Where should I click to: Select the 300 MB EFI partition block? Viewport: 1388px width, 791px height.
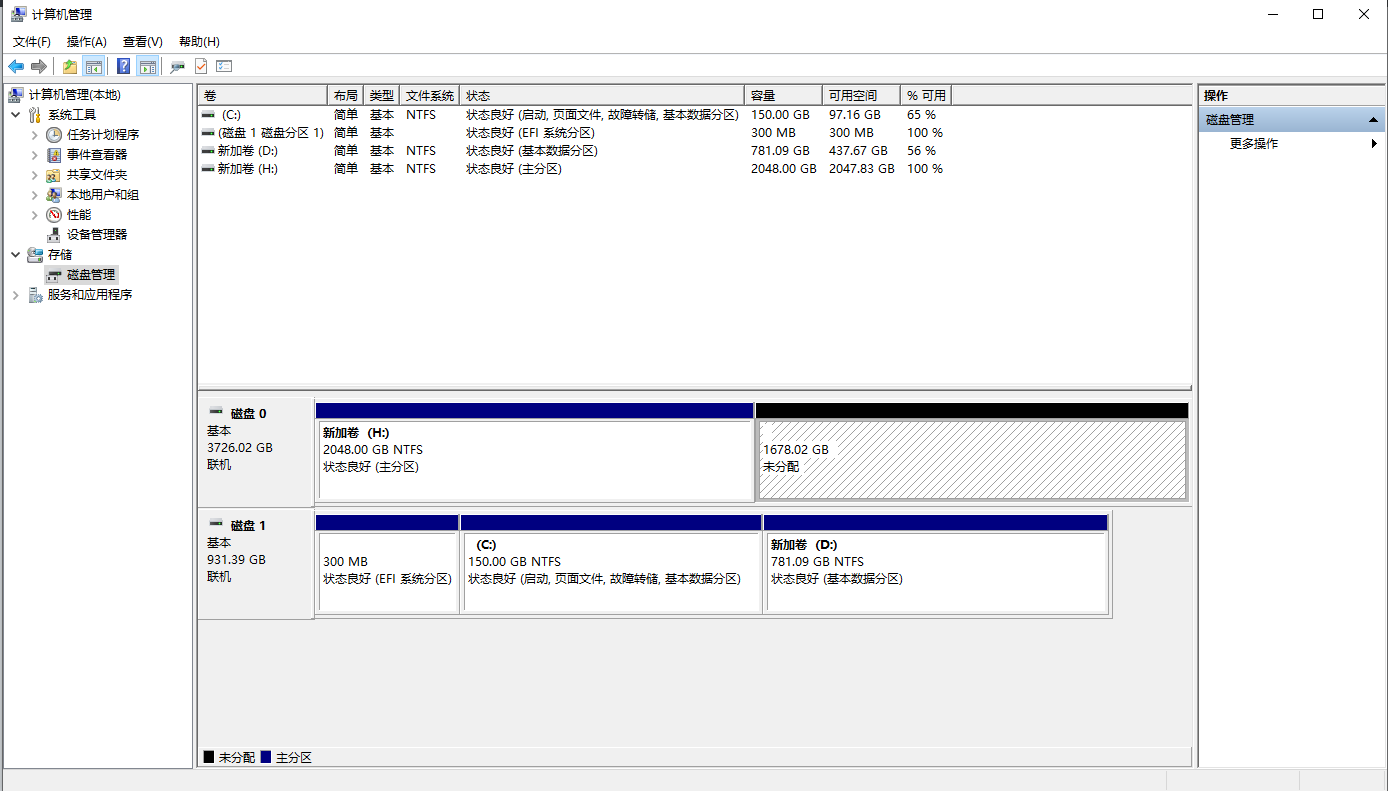pyautogui.click(x=387, y=564)
